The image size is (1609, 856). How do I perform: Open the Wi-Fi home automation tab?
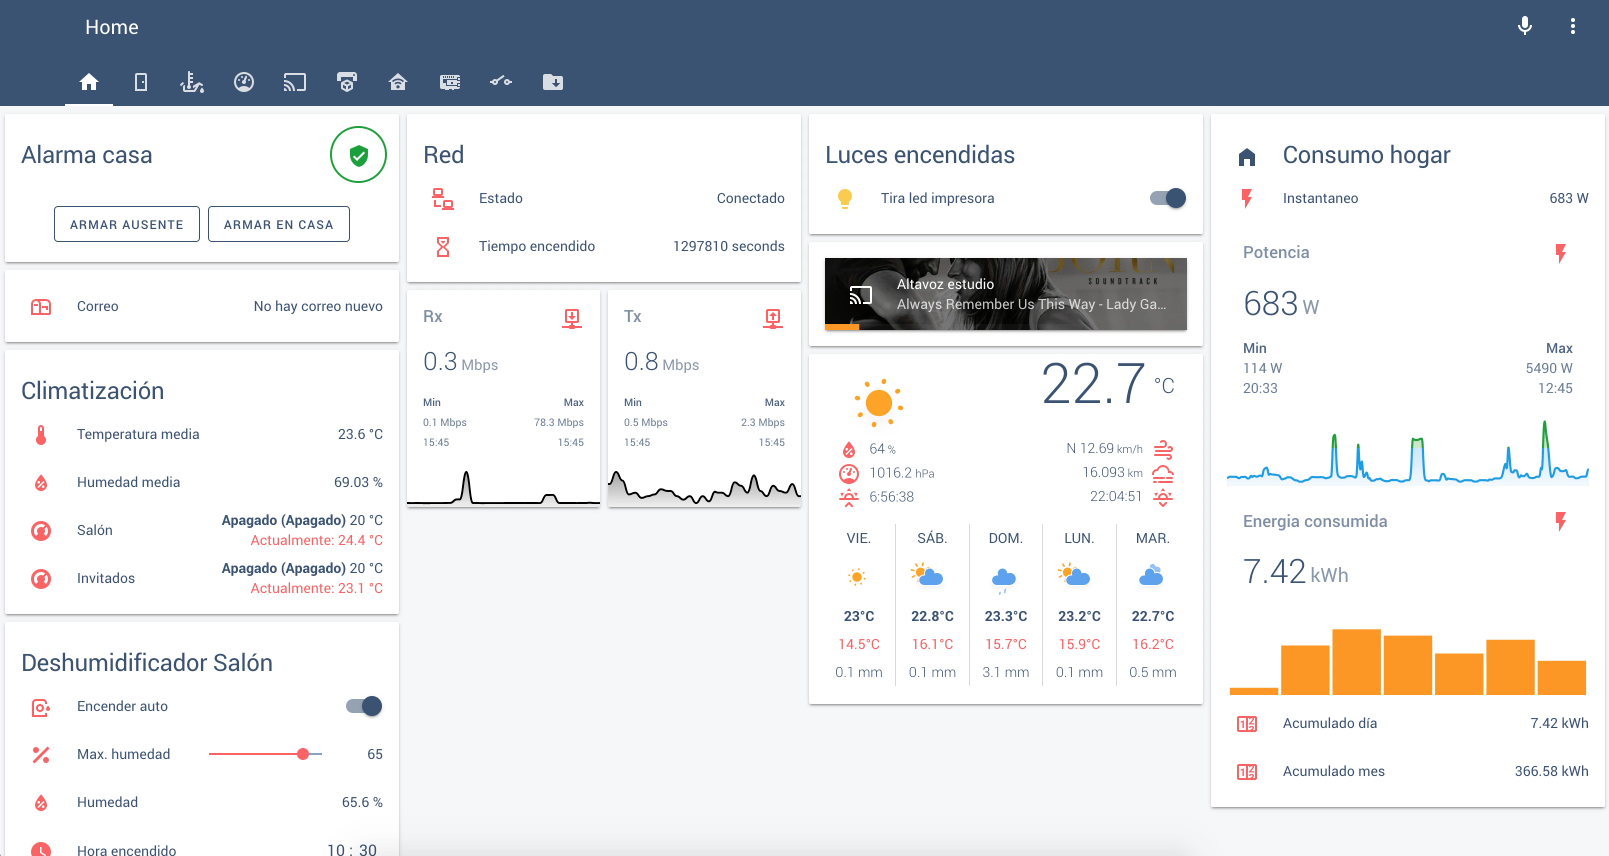coord(398,82)
